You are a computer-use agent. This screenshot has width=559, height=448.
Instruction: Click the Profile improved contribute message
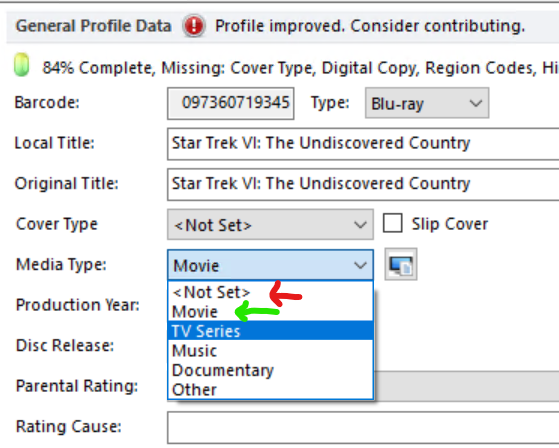[370, 26]
